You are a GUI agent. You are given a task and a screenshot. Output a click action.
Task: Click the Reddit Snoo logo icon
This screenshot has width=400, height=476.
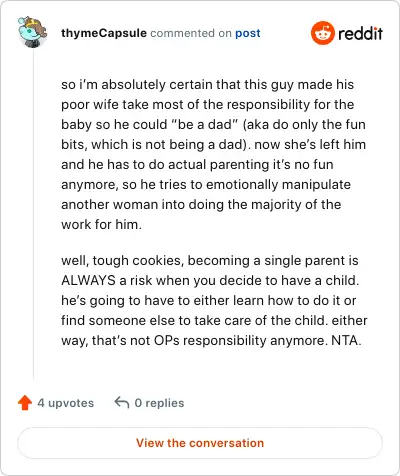coord(323,33)
